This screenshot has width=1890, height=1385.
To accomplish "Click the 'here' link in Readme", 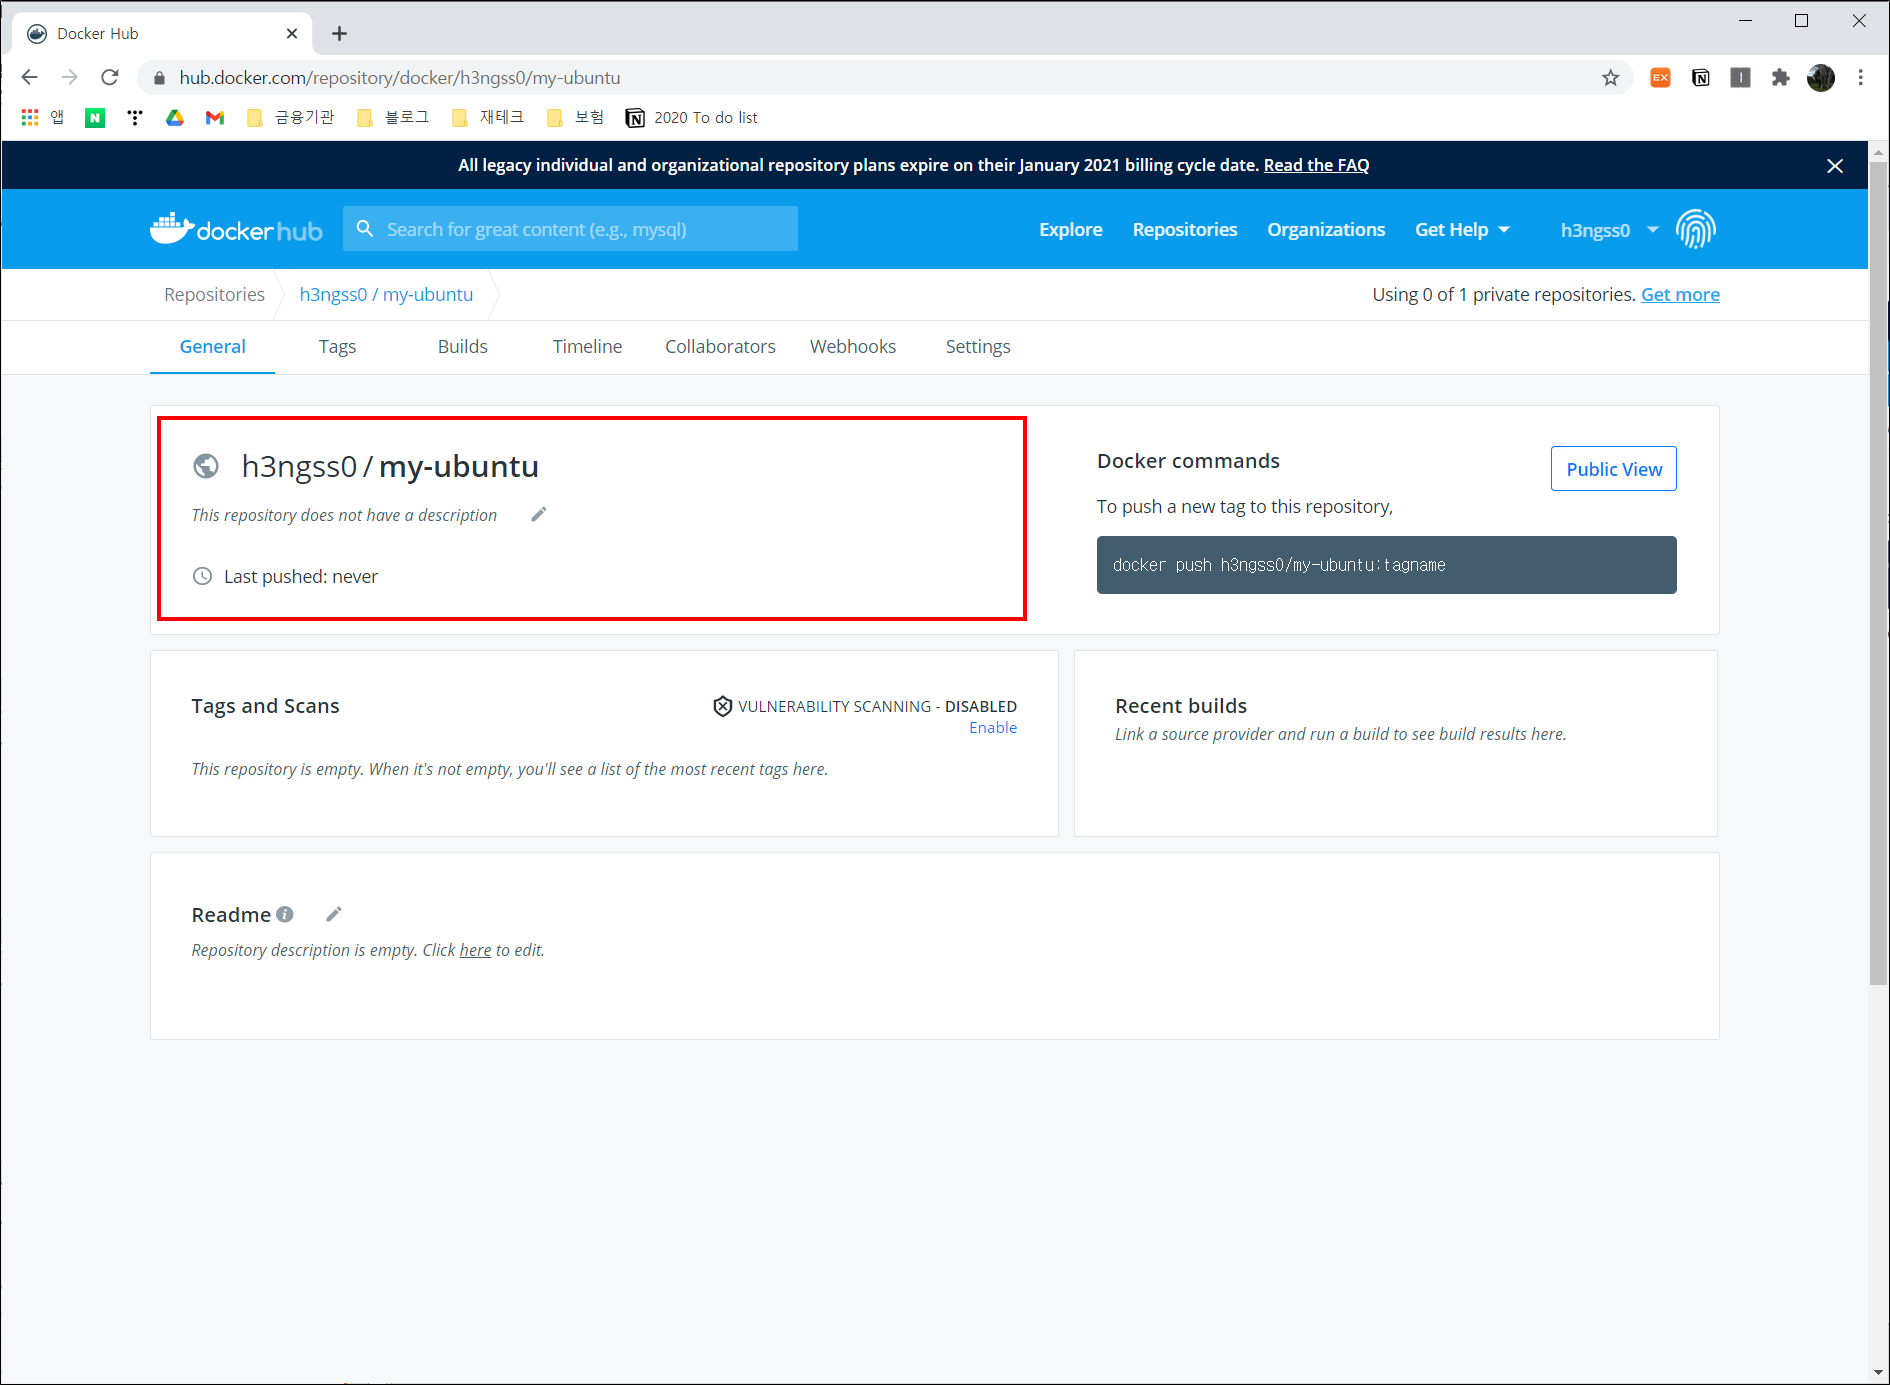I will click(475, 950).
